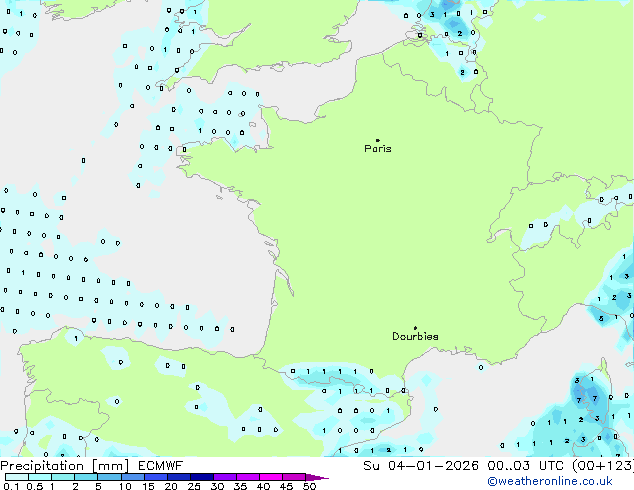Click the '25' legend scale value
This screenshot has height=490, width=634.
pos(194,486)
